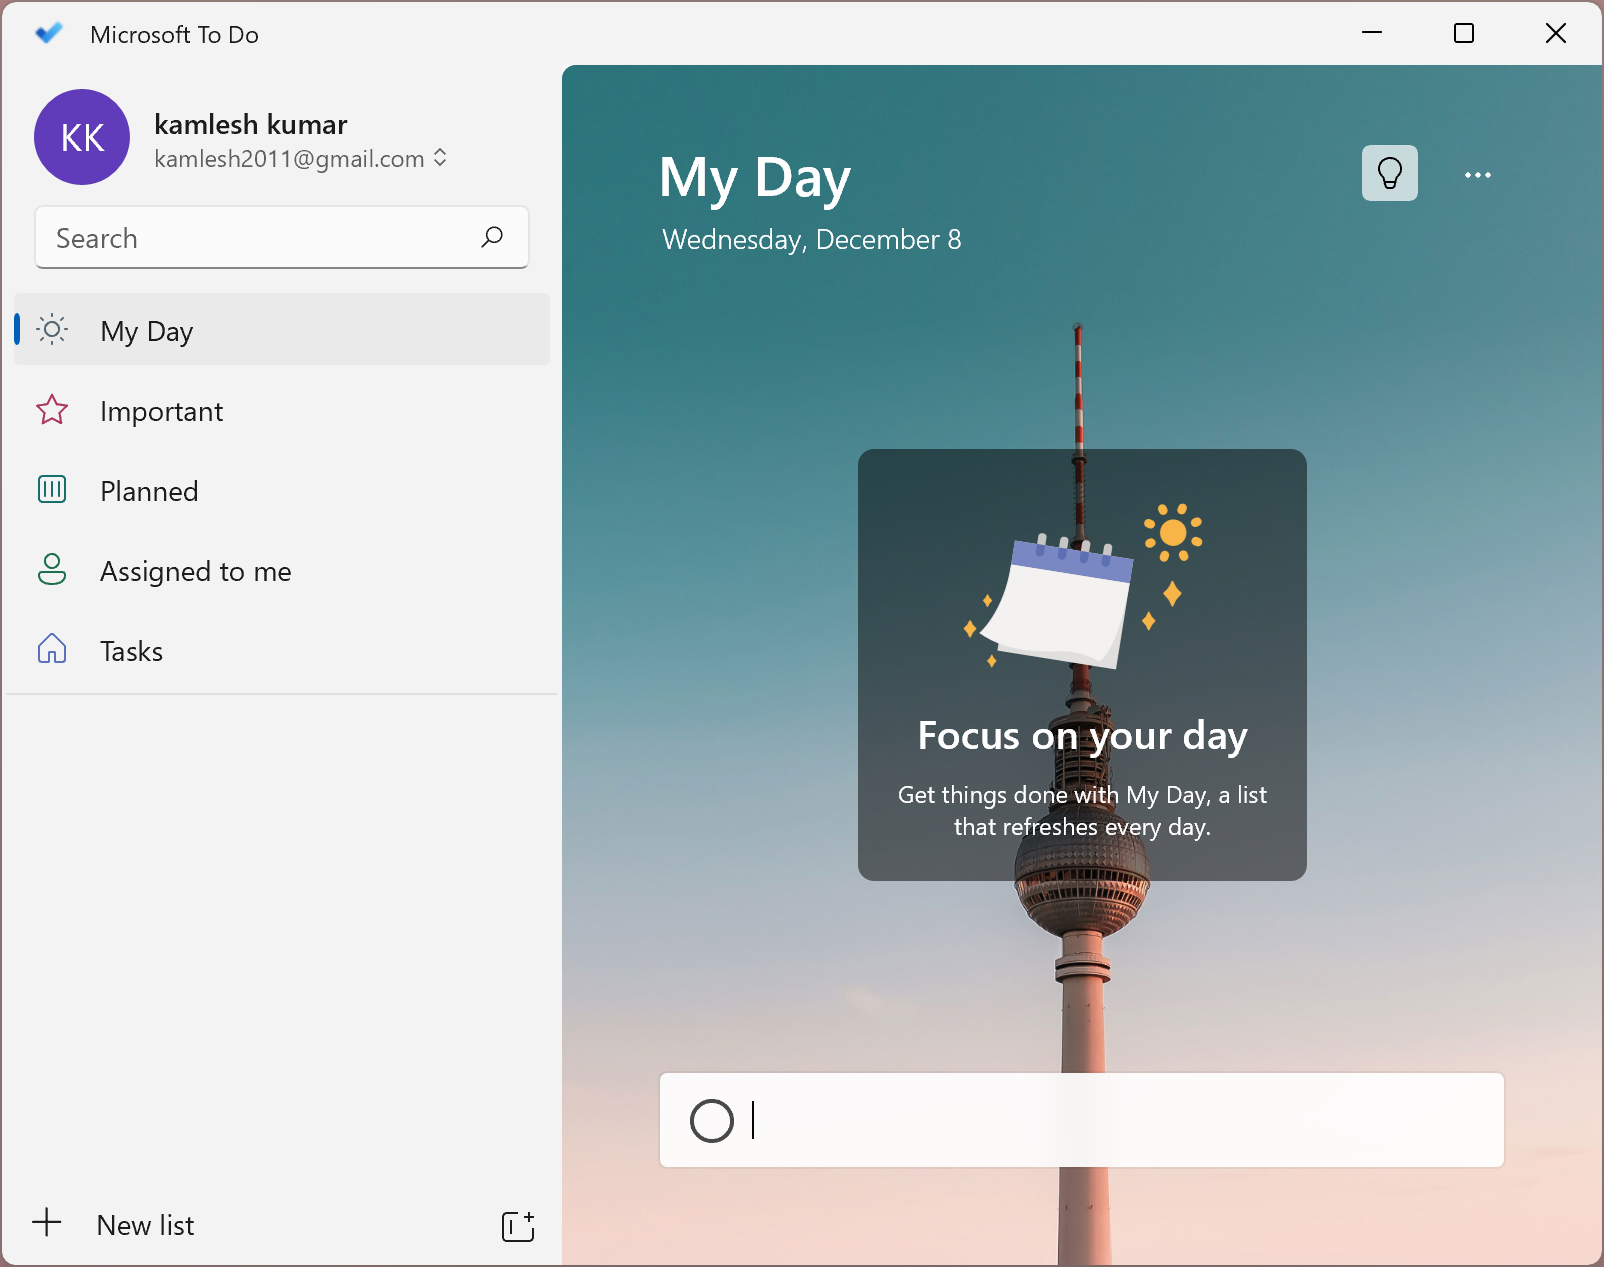Click the search magnifier icon

pos(492,237)
